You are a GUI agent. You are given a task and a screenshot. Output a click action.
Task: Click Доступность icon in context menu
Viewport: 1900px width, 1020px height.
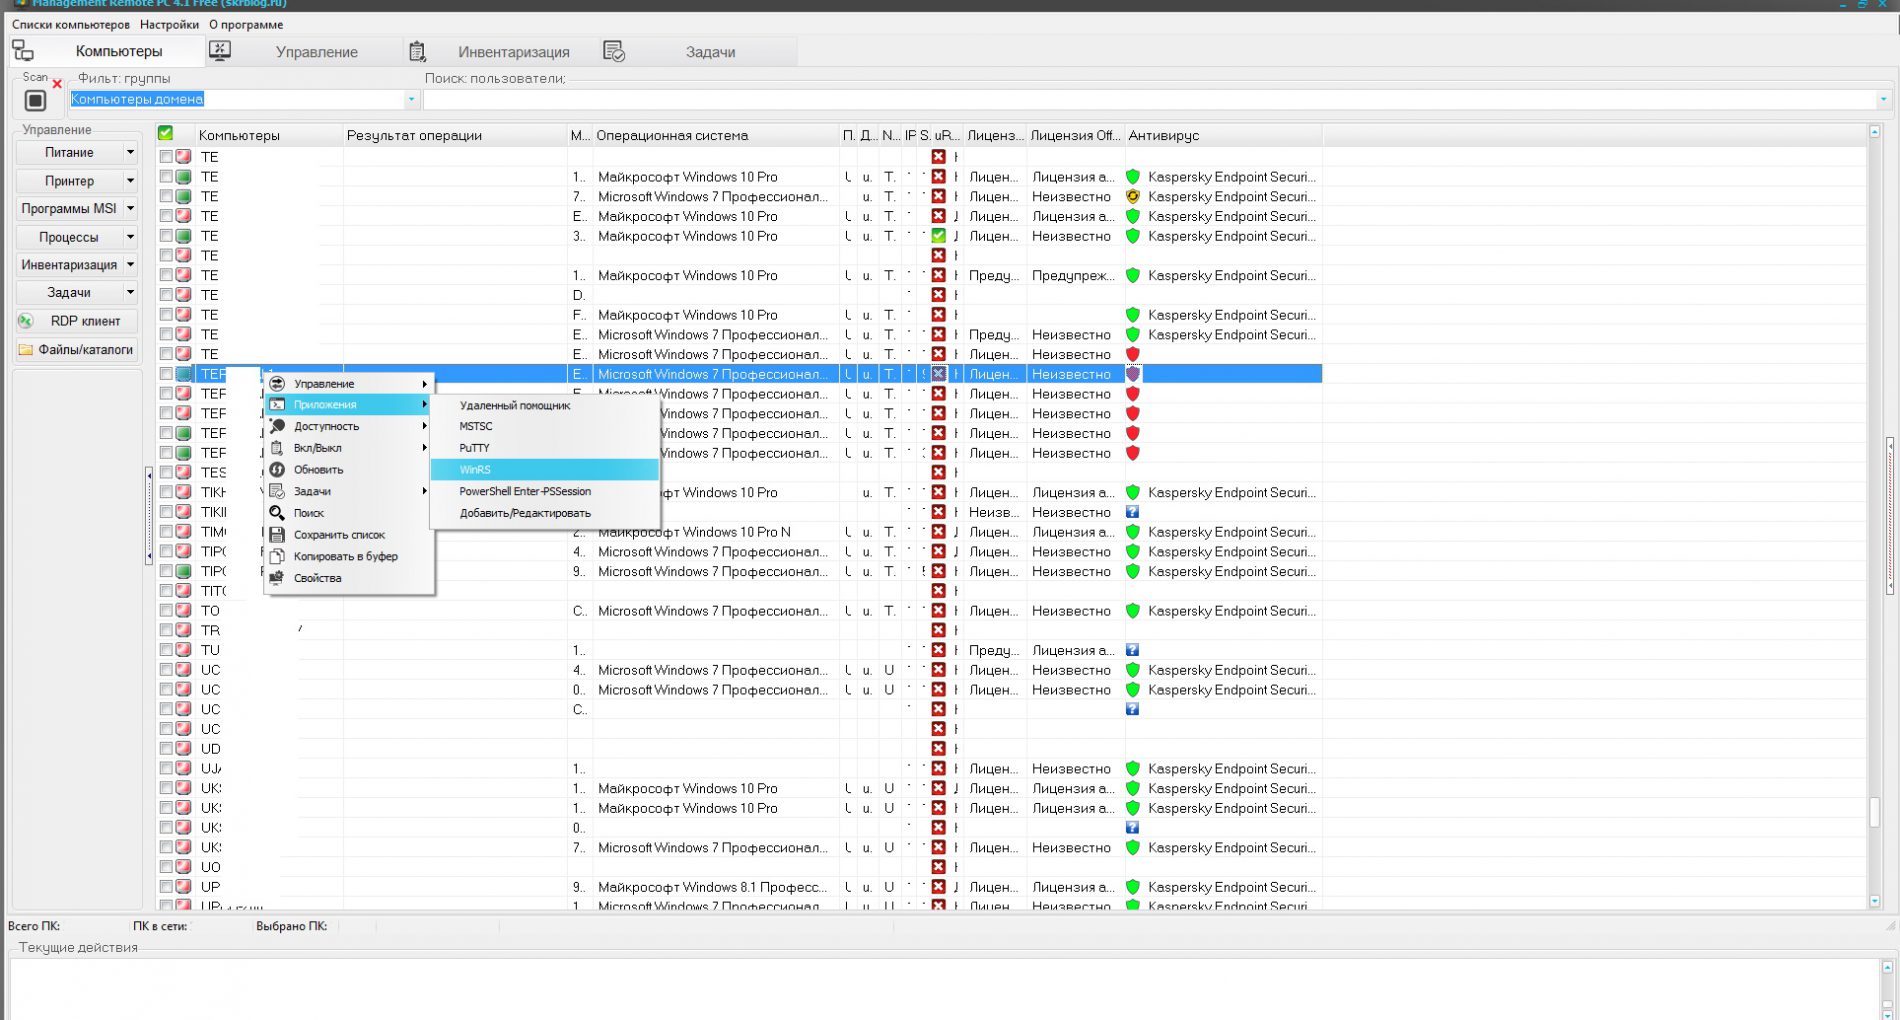(x=277, y=427)
